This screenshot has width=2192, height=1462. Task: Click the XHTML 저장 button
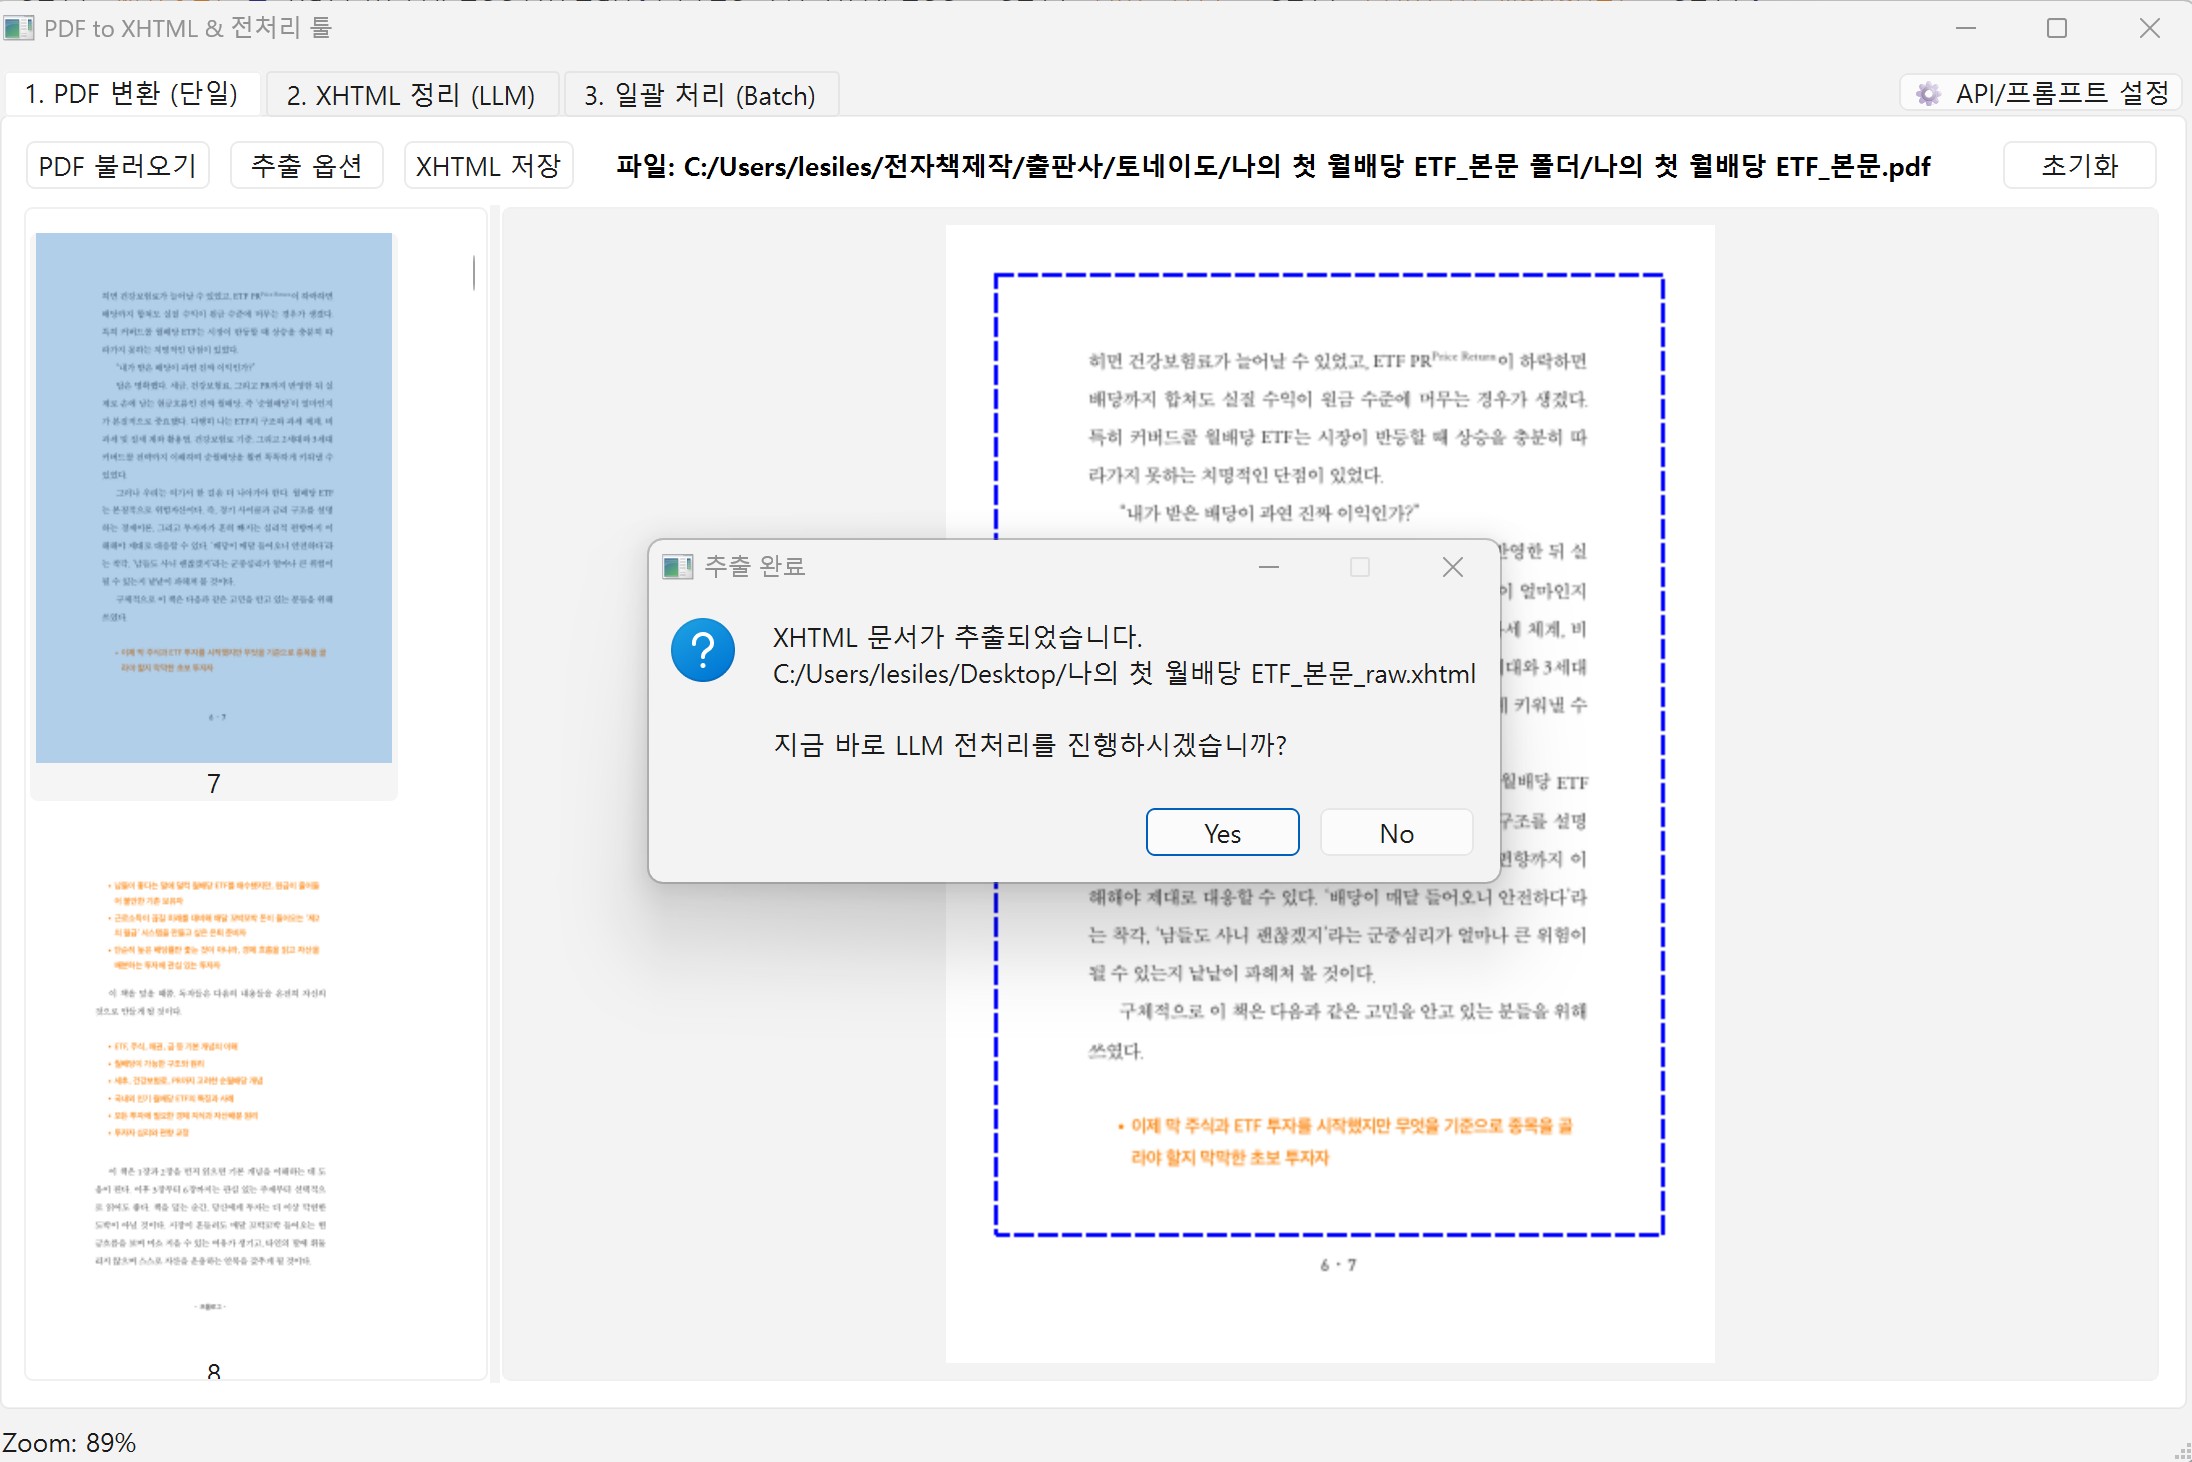click(488, 166)
